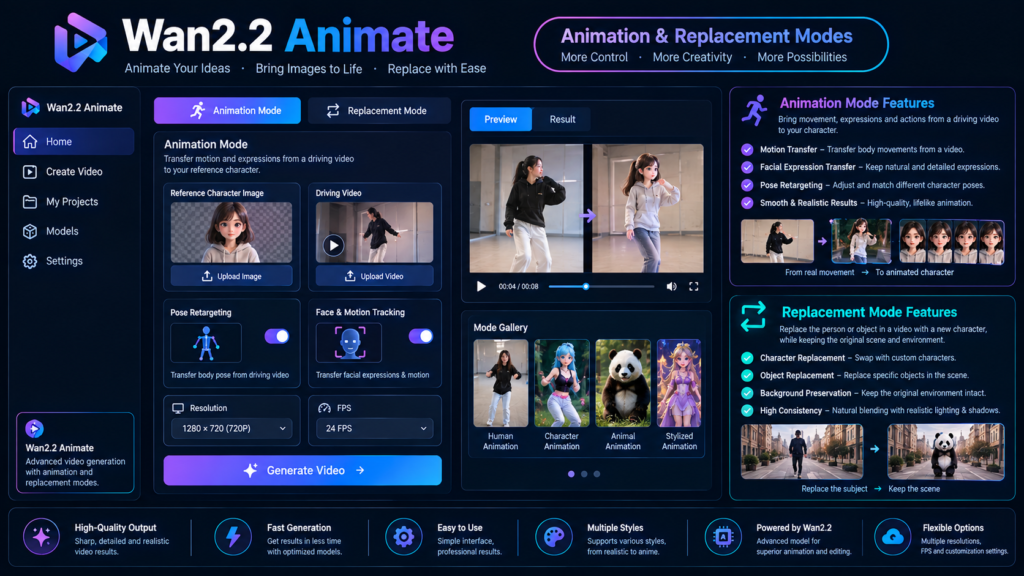Click the Easy to Use gear icon
The image size is (1024, 576).
[x=404, y=537]
